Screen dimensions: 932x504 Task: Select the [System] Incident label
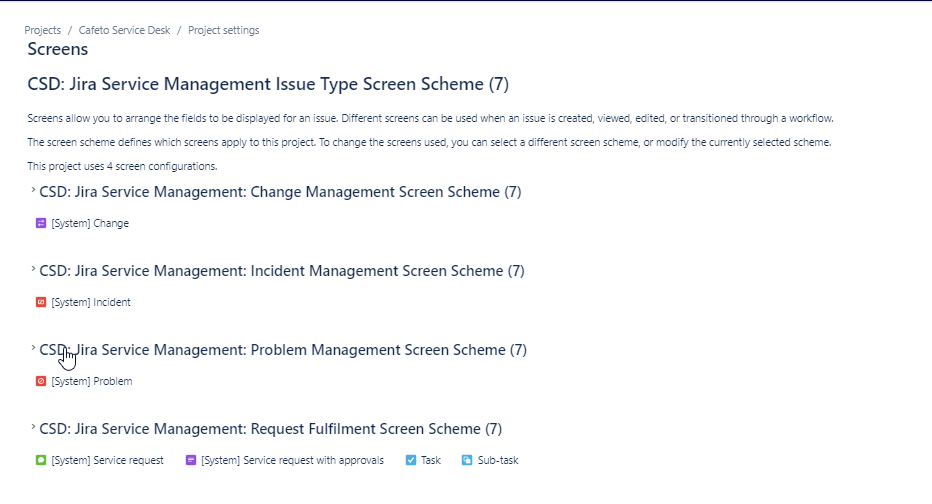click(91, 303)
